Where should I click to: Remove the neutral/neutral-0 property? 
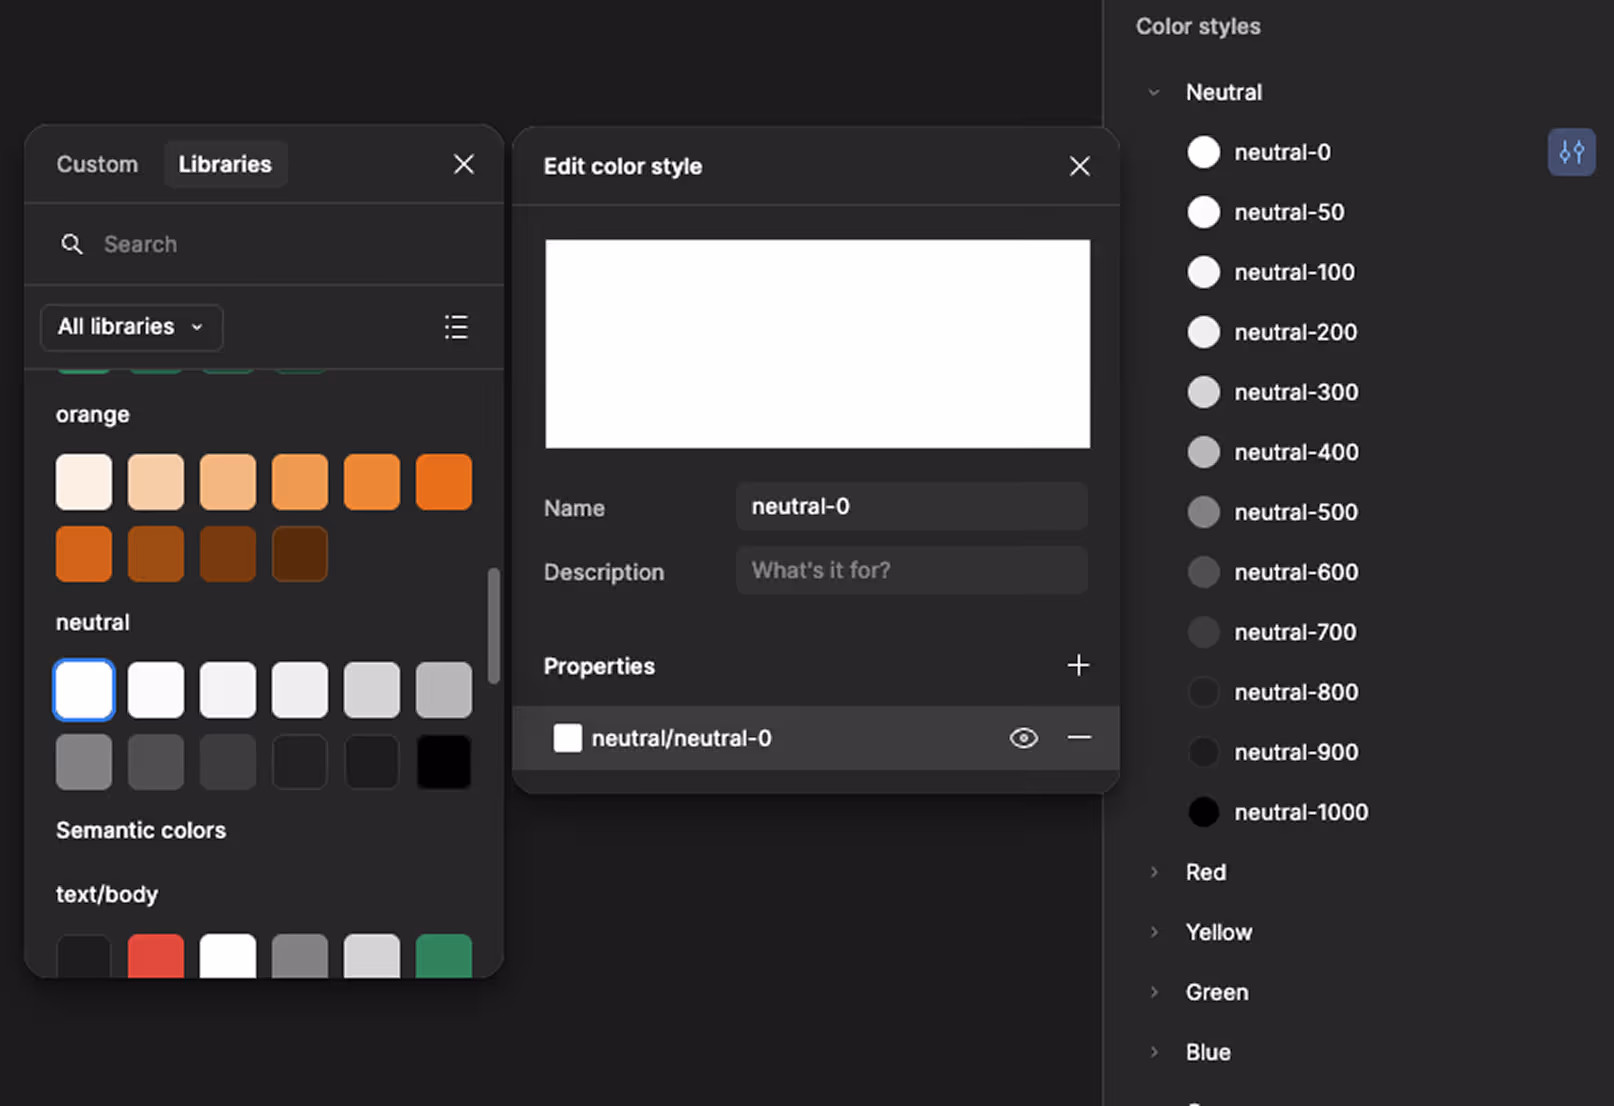click(x=1079, y=738)
